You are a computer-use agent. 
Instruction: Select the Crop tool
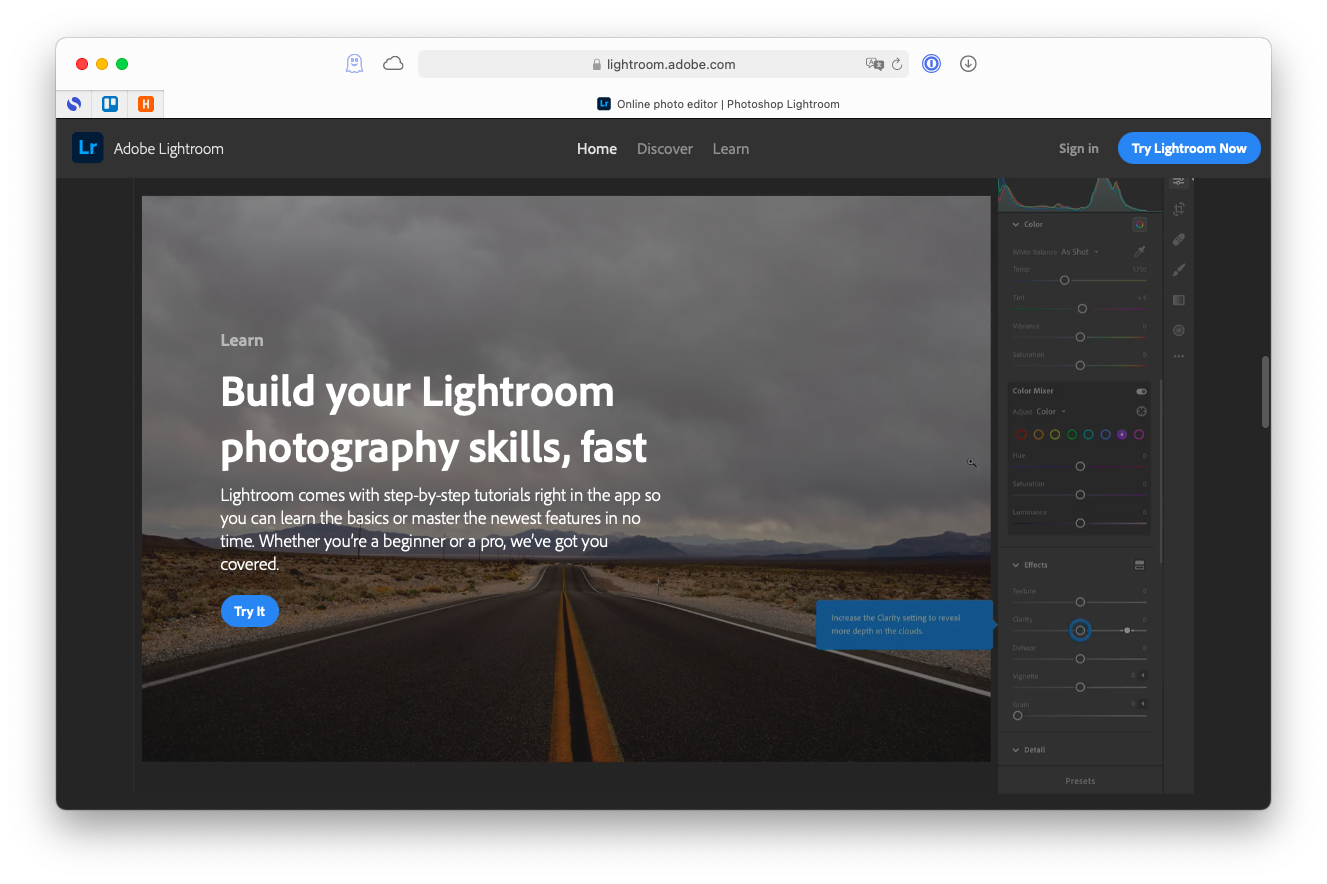tap(1178, 209)
